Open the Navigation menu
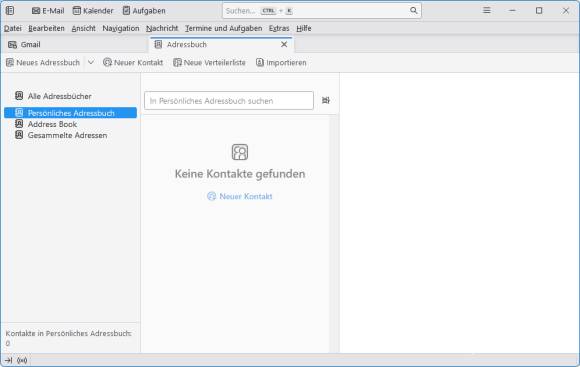This screenshot has height=367, width=580. tap(121, 28)
